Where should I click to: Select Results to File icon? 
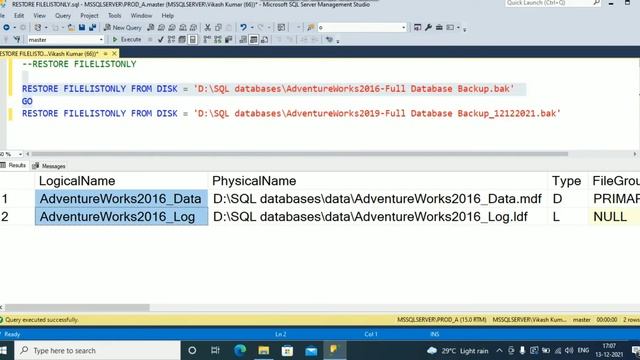(x=264, y=40)
